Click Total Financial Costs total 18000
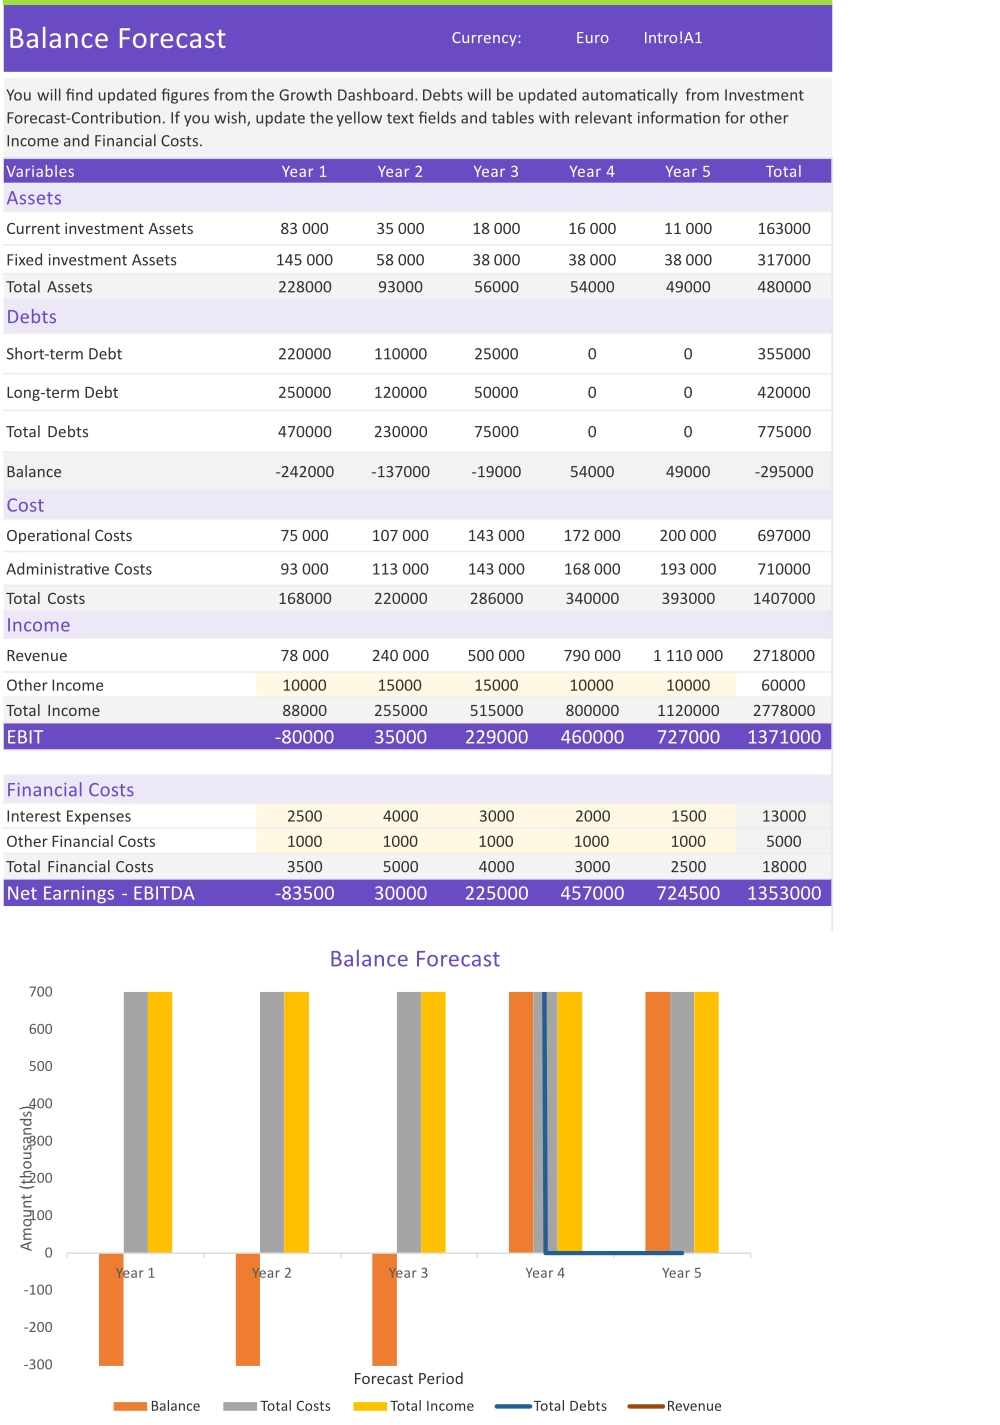 click(784, 867)
